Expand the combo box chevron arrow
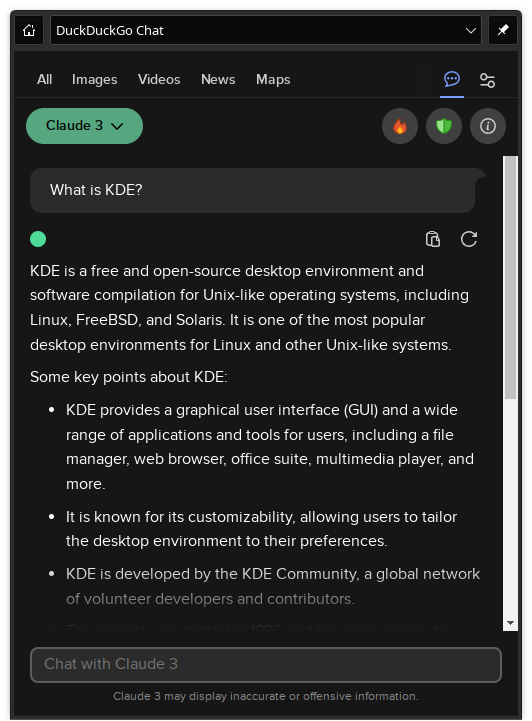 click(470, 31)
